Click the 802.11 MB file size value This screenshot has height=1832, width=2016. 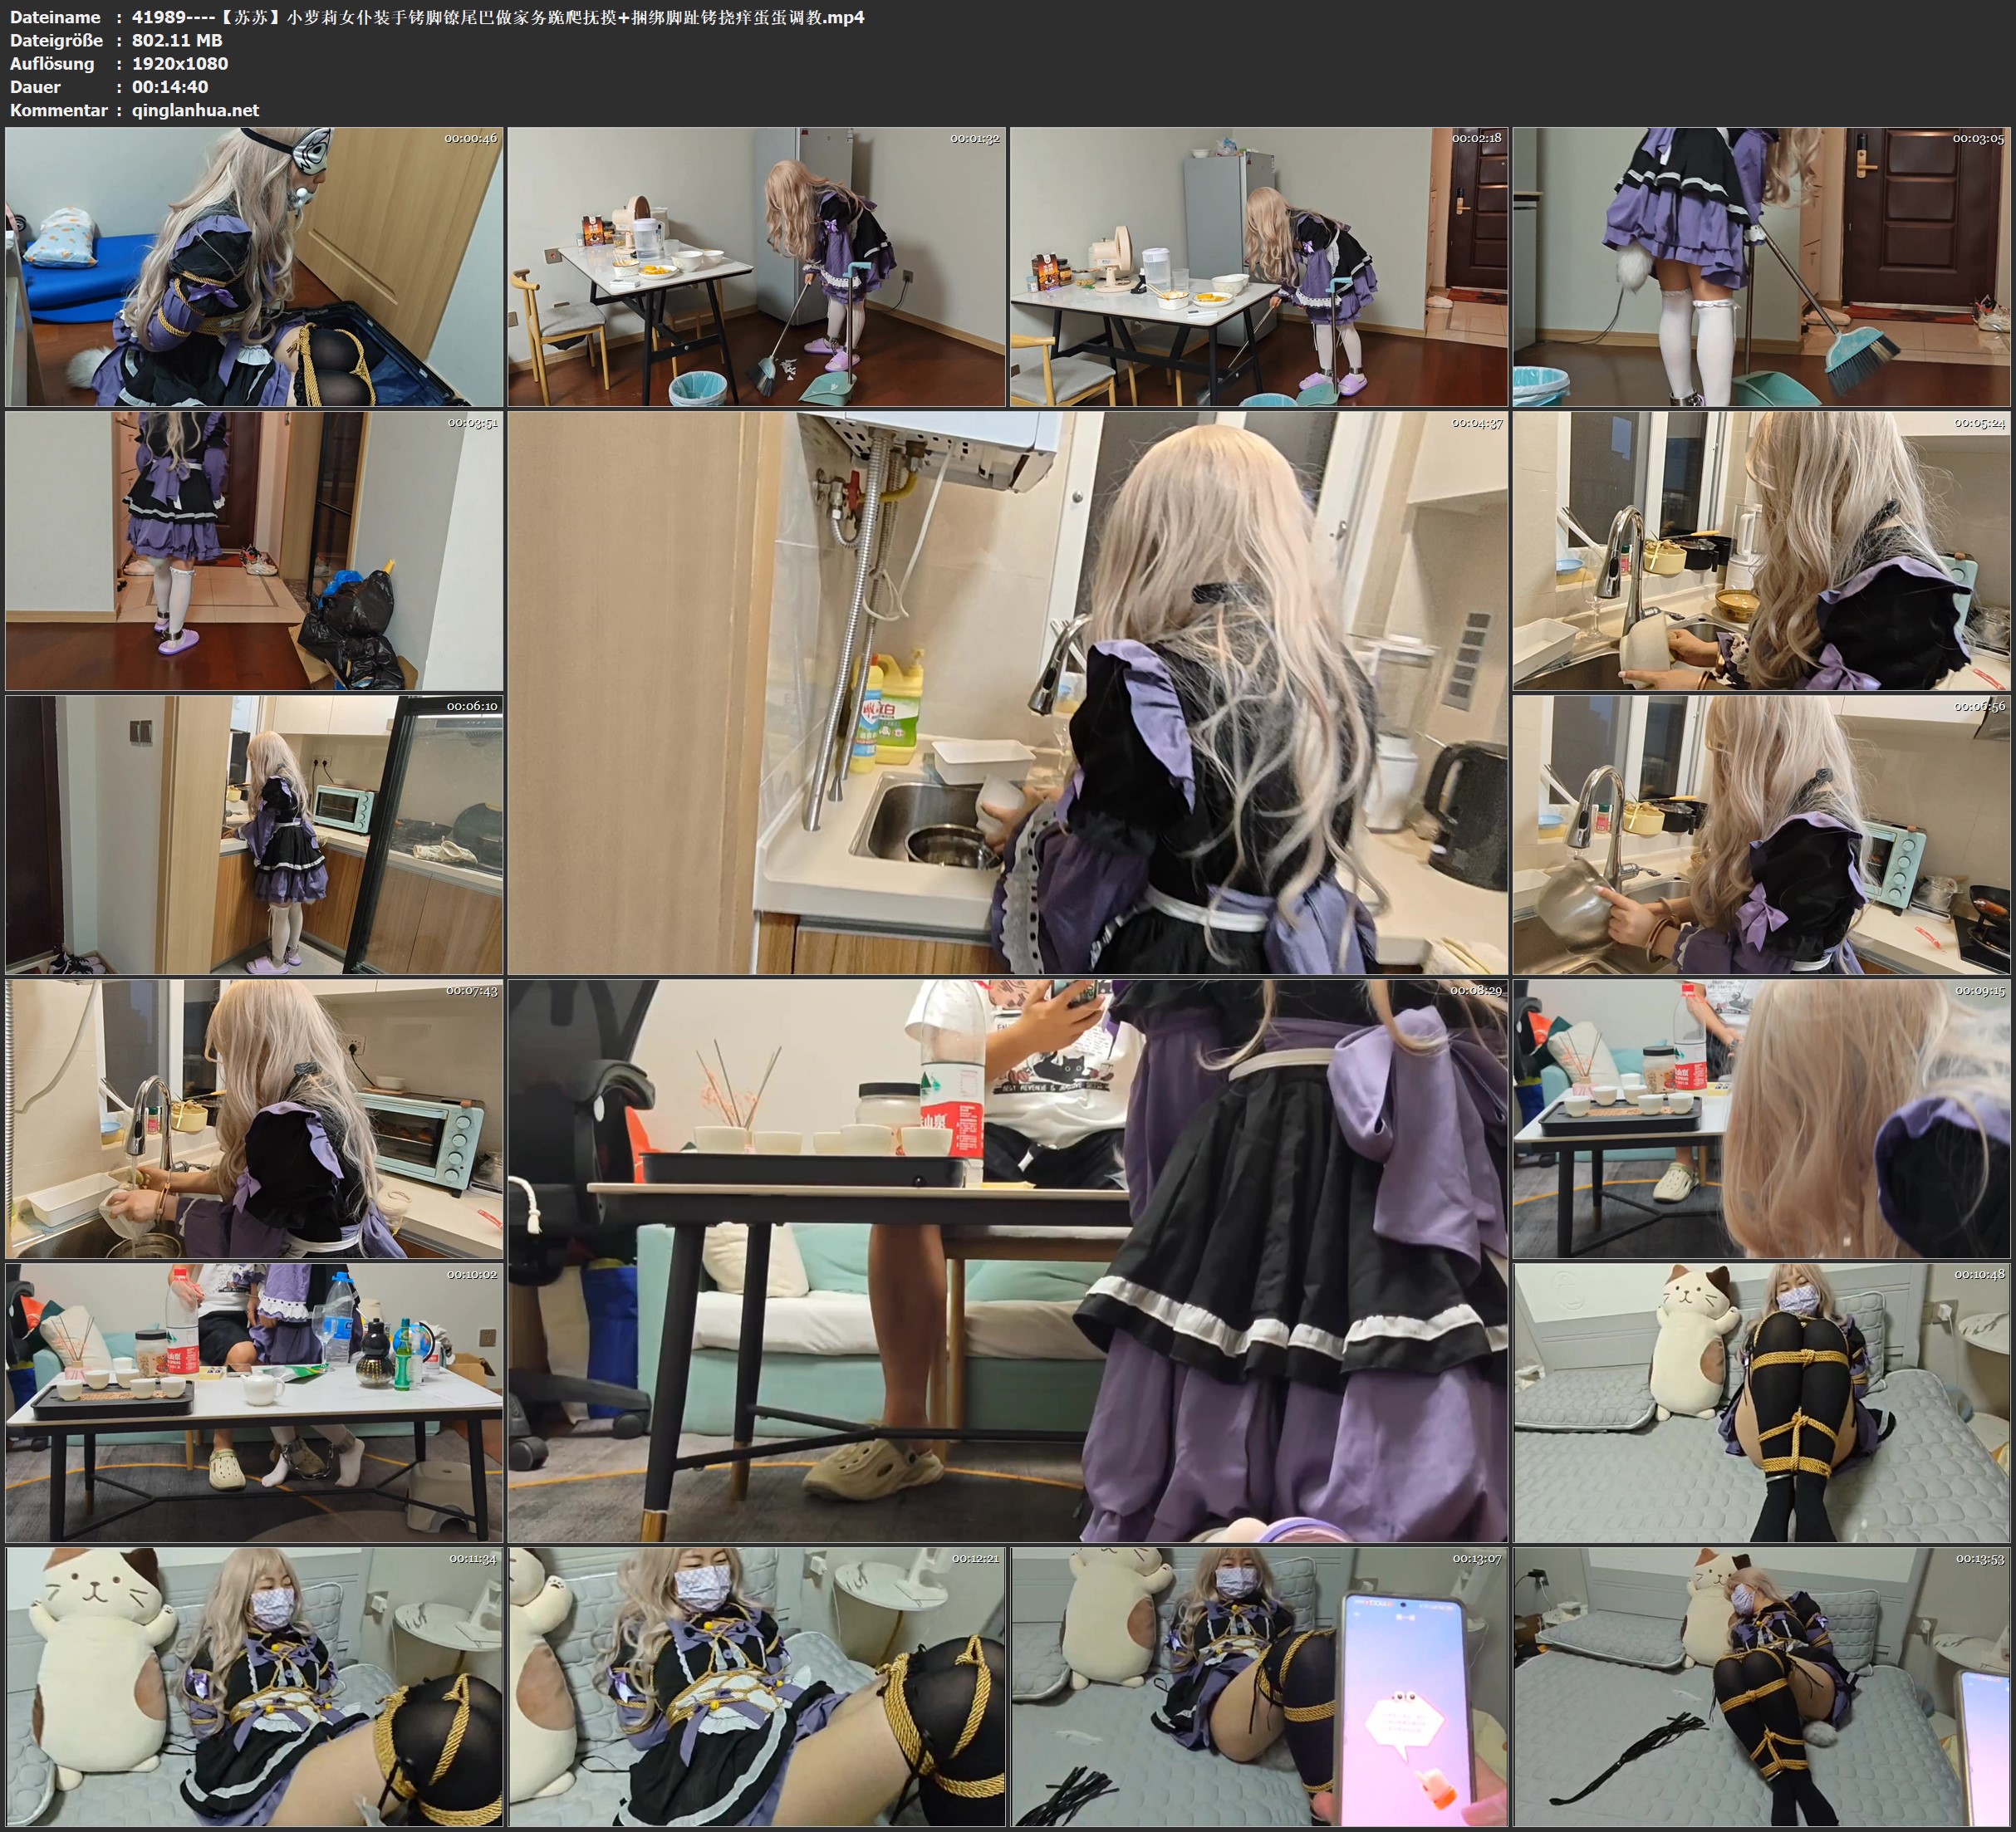coord(177,40)
